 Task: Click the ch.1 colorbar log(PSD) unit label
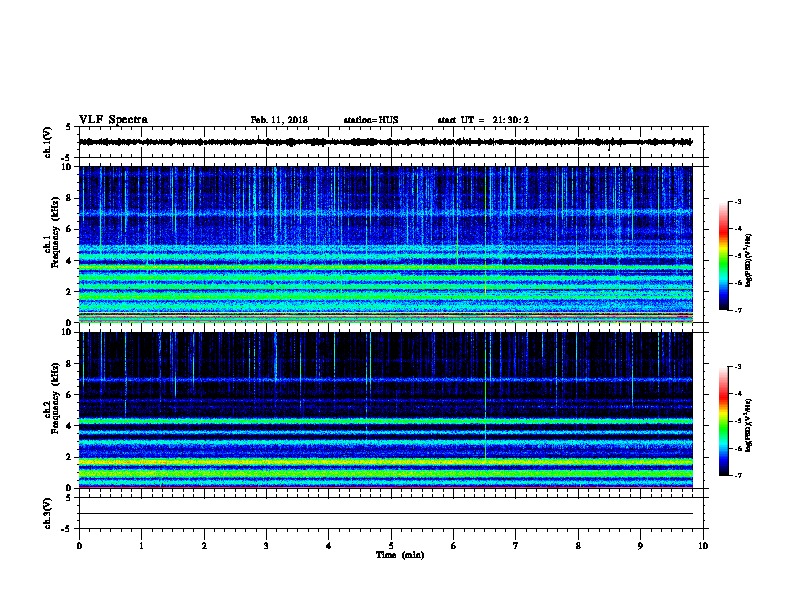[x=749, y=260]
